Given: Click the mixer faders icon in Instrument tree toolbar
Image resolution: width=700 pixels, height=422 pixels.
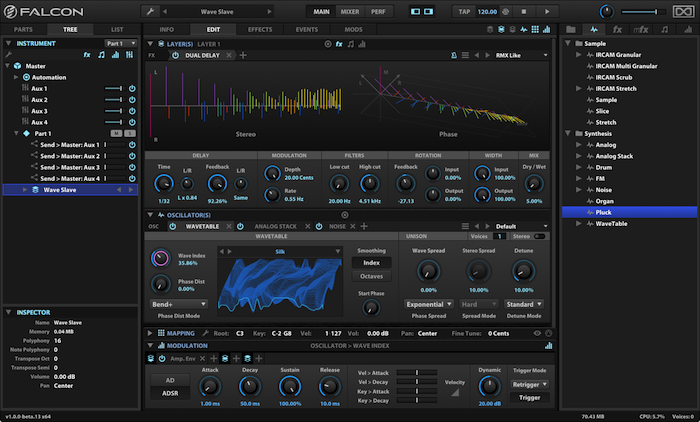Looking at the screenshot, I should click(x=129, y=54).
